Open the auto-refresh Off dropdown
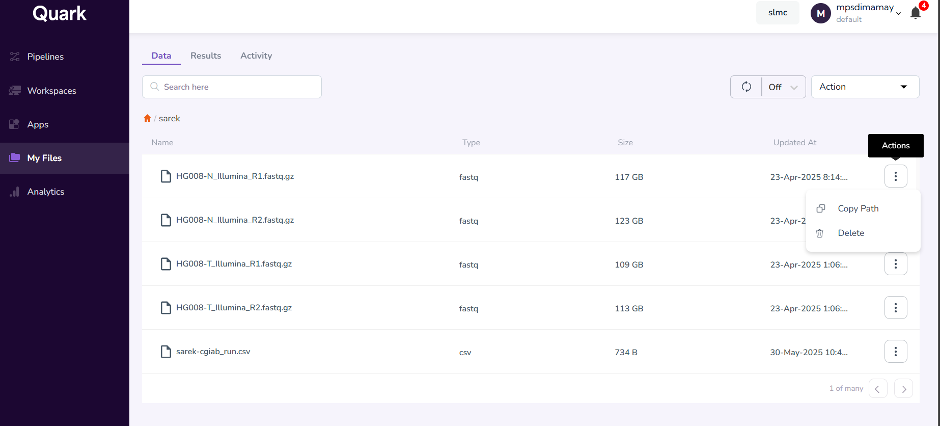Image resolution: width=941 pixels, height=427 pixels. pos(783,87)
